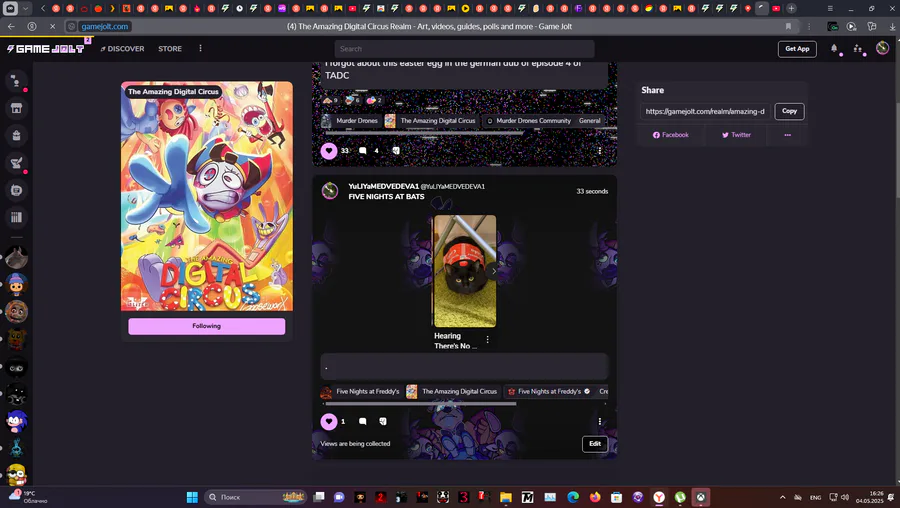The height and width of the screenshot is (508, 900).
Task: Open the Sonic community in sidebar
Action: pos(16,421)
